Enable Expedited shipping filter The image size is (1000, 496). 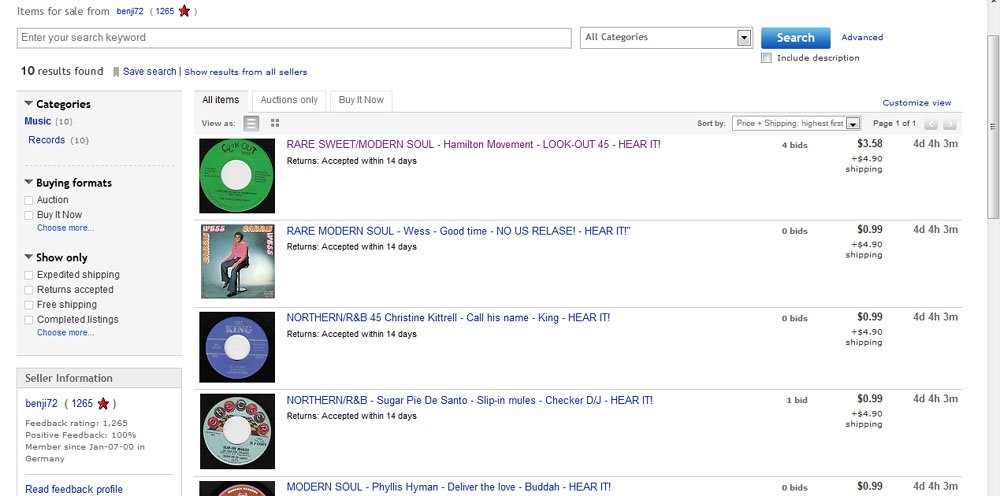pyautogui.click(x=29, y=275)
